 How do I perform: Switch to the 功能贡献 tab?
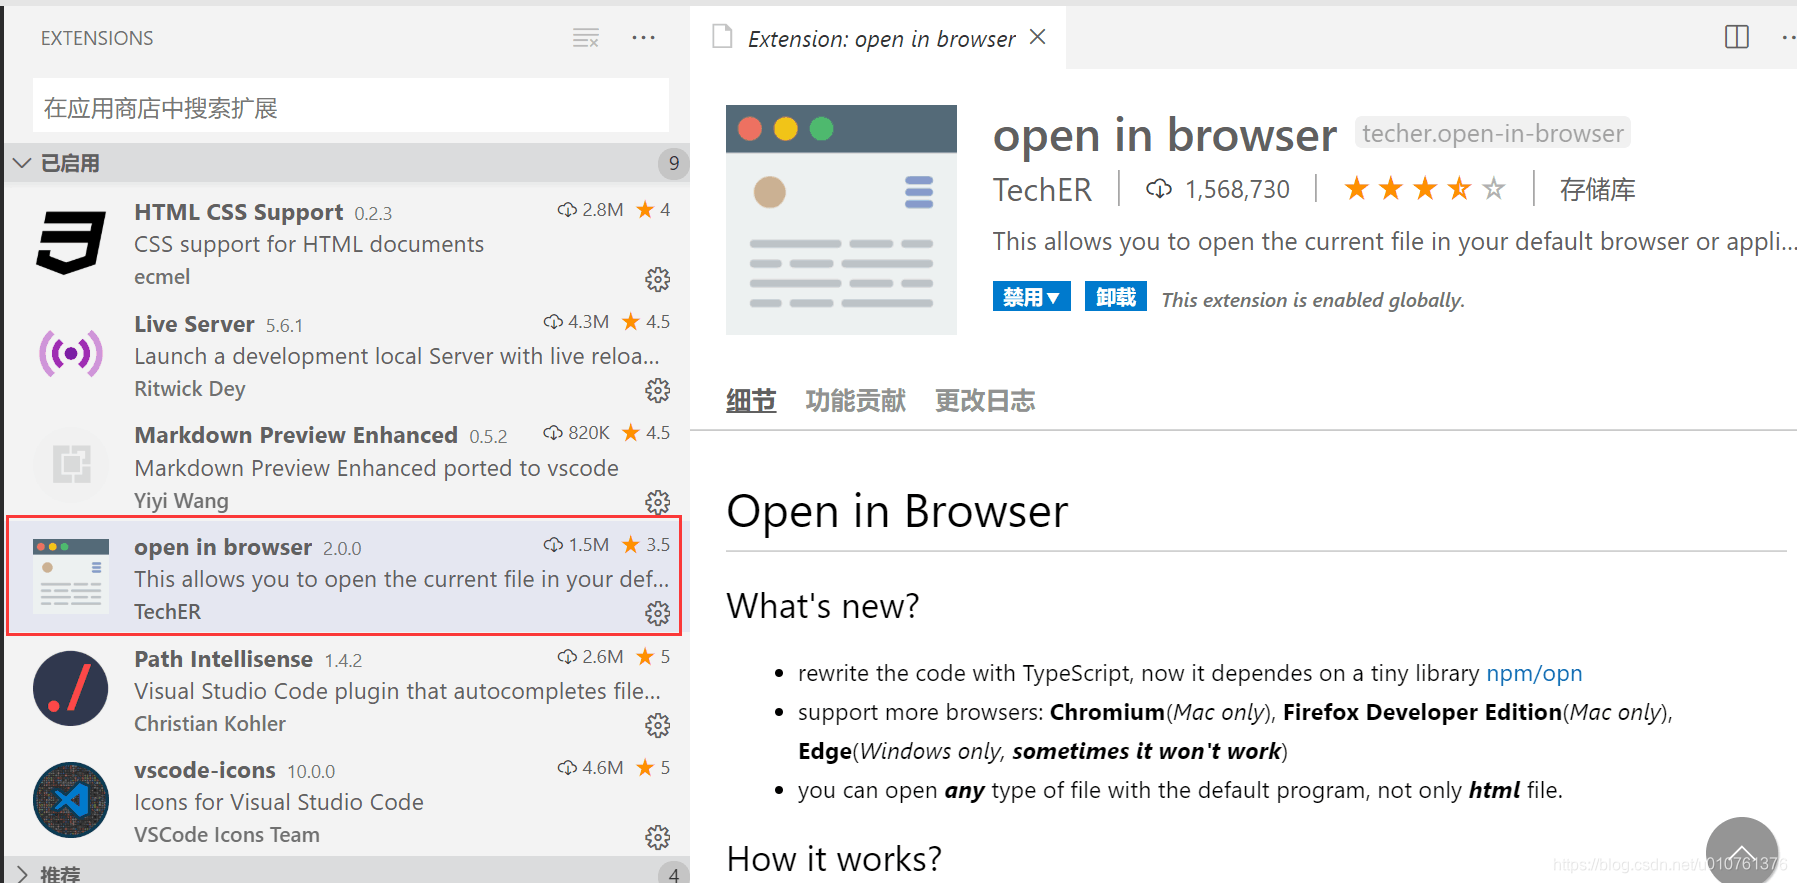(x=855, y=401)
